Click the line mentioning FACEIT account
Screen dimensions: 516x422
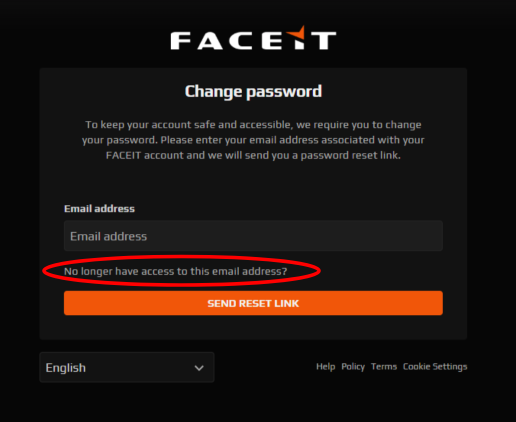pyautogui.click(x=253, y=155)
